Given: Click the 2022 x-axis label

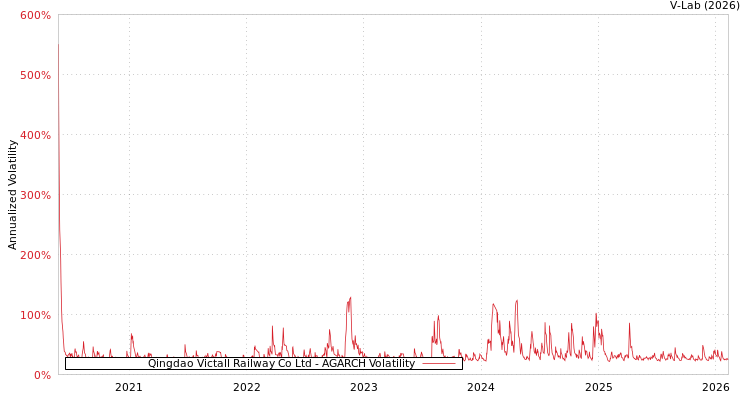Looking at the screenshot, I should click(x=246, y=387).
